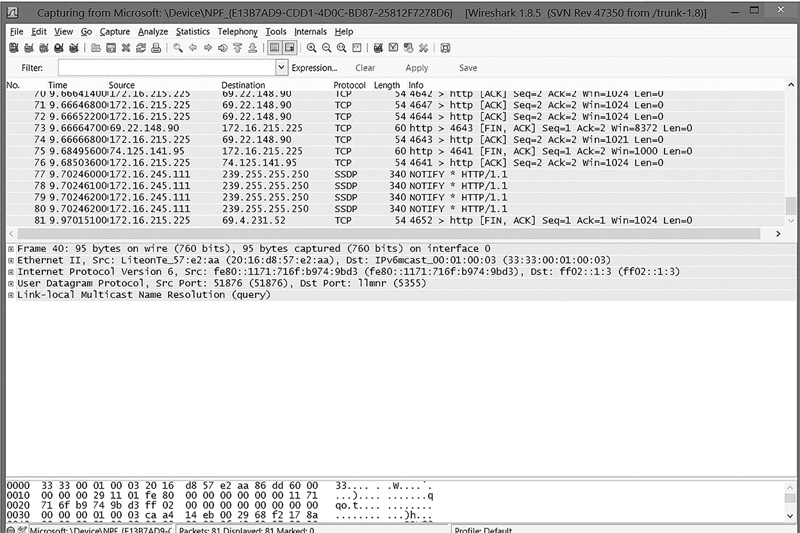Sort by the Destination column header
Image resolution: width=800 pixels, height=533 pixels.
tap(243, 85)
